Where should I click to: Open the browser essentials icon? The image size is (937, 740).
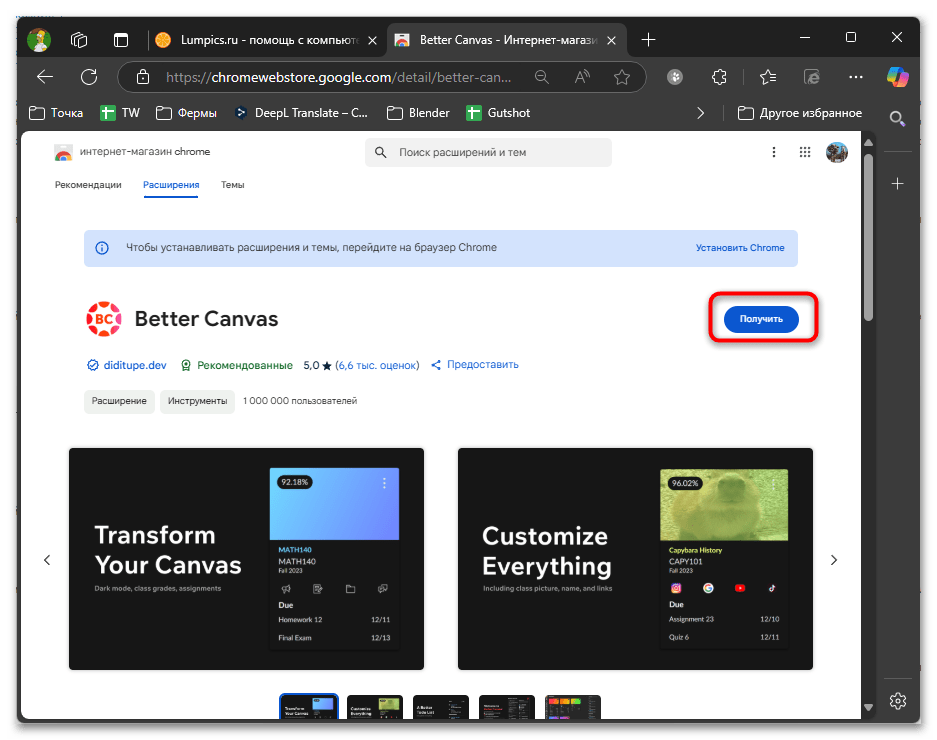tap(812, 77)
